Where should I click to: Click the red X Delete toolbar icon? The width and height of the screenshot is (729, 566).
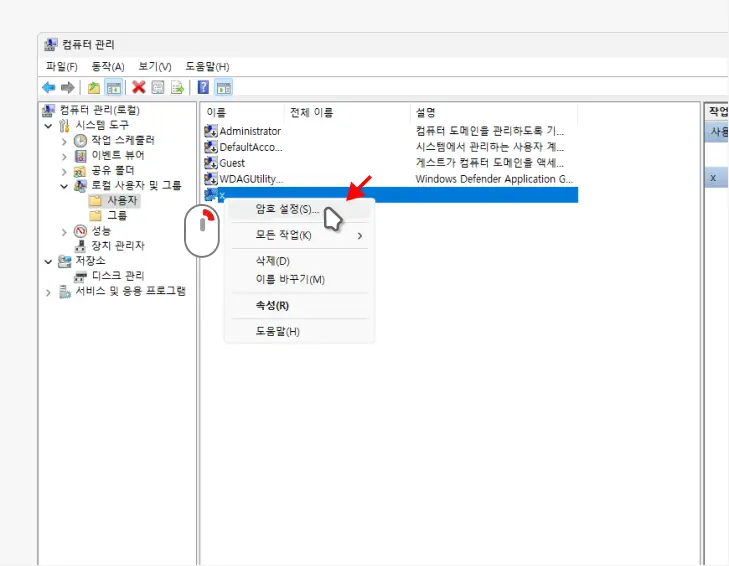coord(139,87)
